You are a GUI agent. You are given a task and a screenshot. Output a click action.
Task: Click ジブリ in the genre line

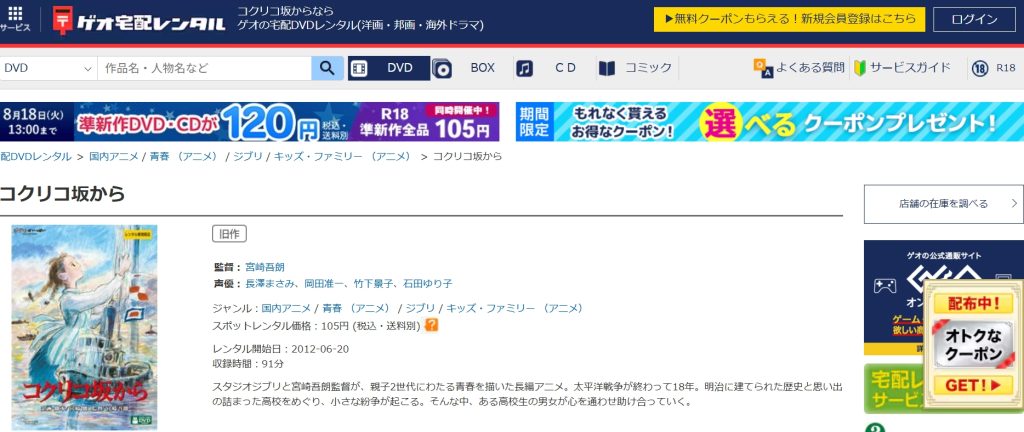(420, 308)
